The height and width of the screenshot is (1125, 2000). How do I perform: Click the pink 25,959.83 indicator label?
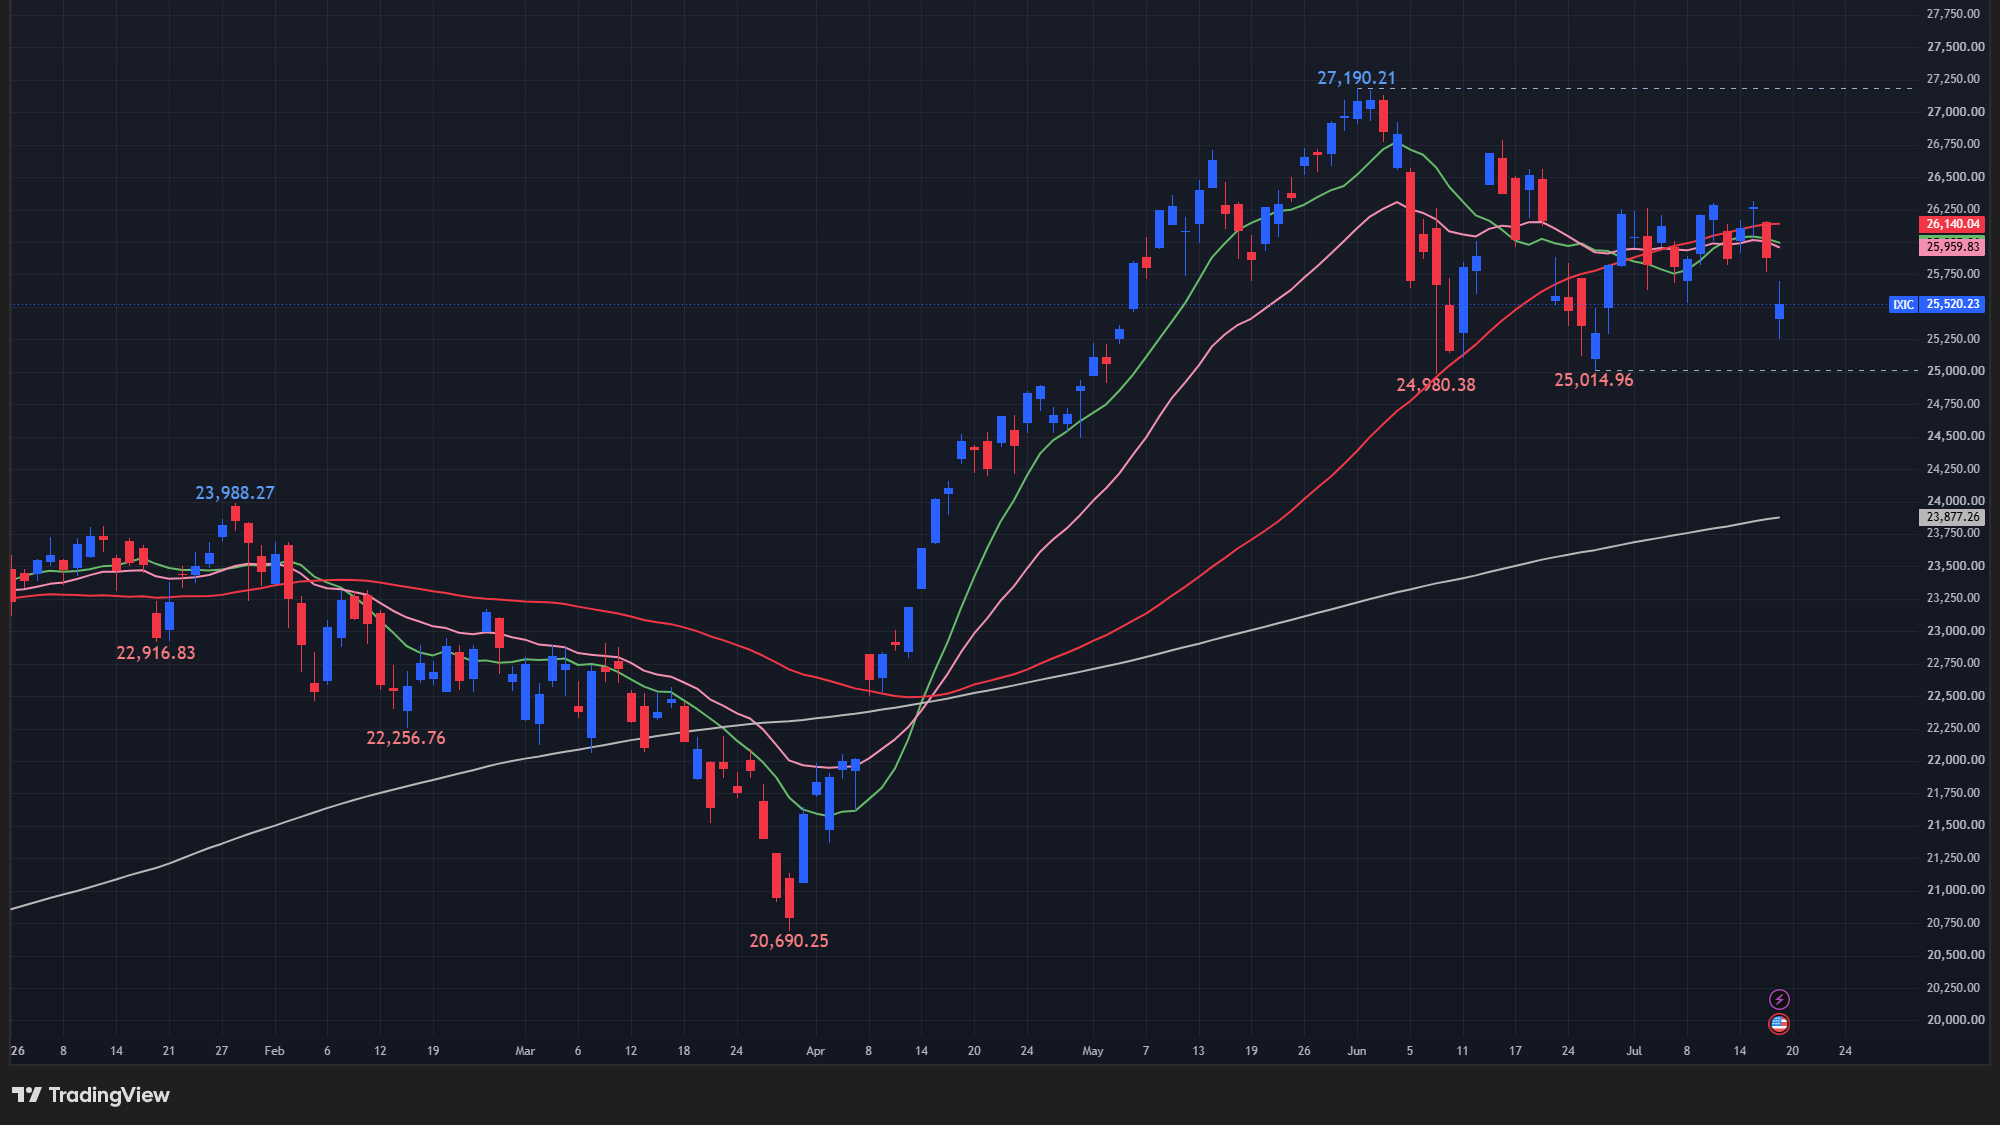click(x=1952, y=246)
